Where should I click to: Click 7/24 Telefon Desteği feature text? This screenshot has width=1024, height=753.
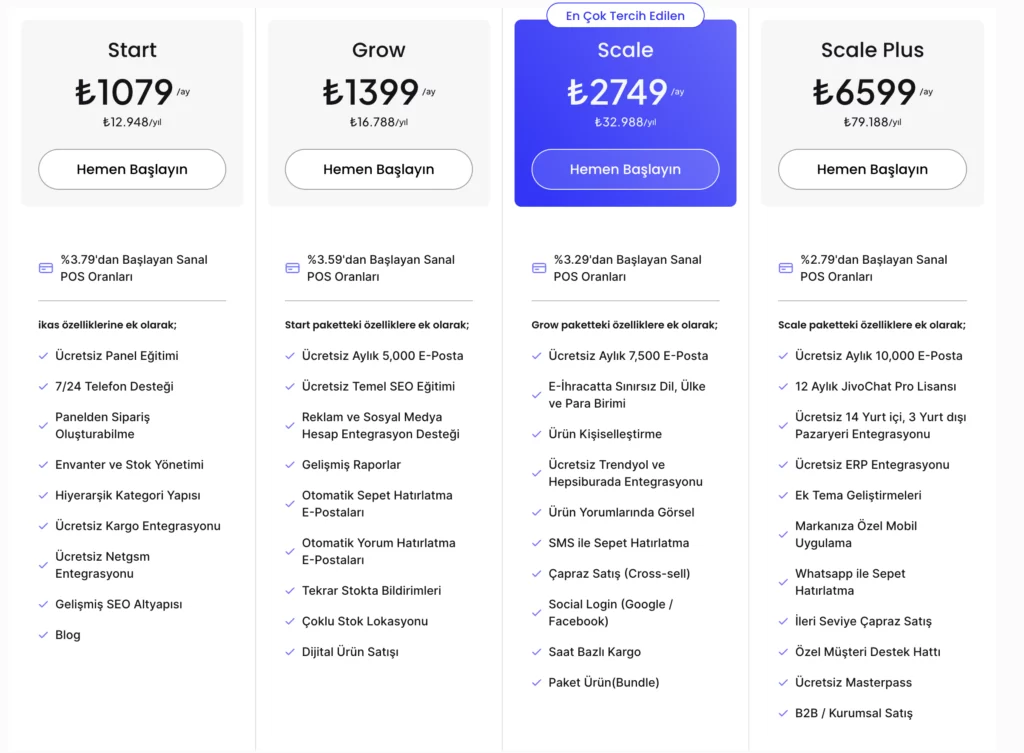(x=114, y=387)
